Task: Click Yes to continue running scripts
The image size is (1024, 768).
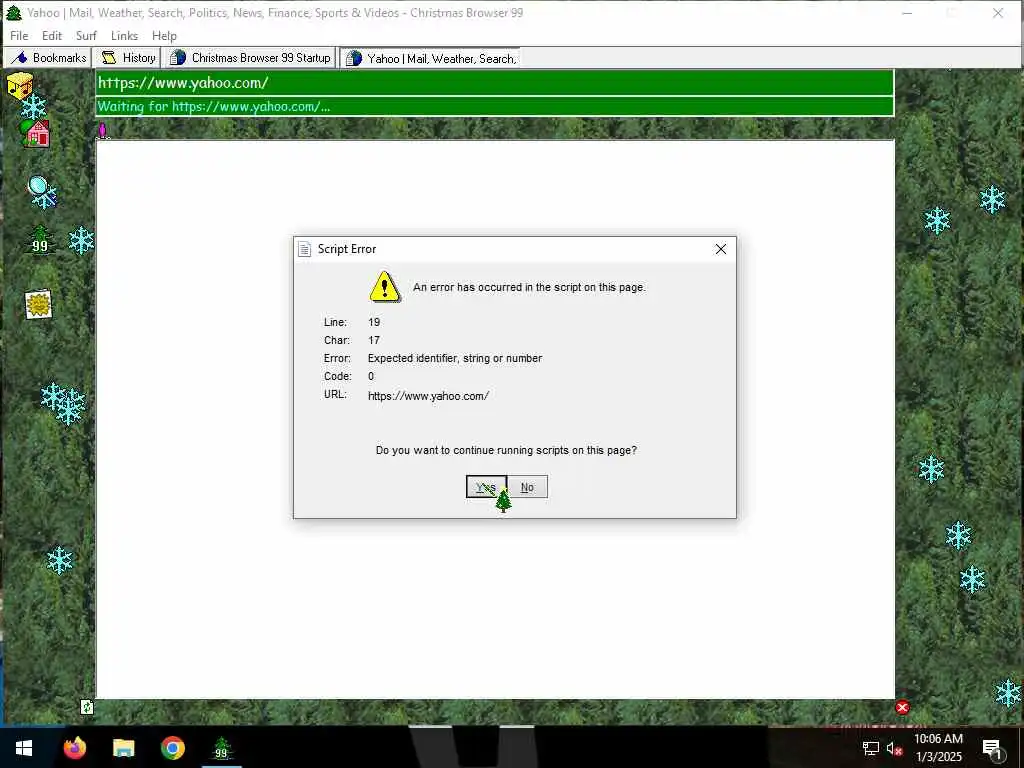Action: [x=486, y=487]
